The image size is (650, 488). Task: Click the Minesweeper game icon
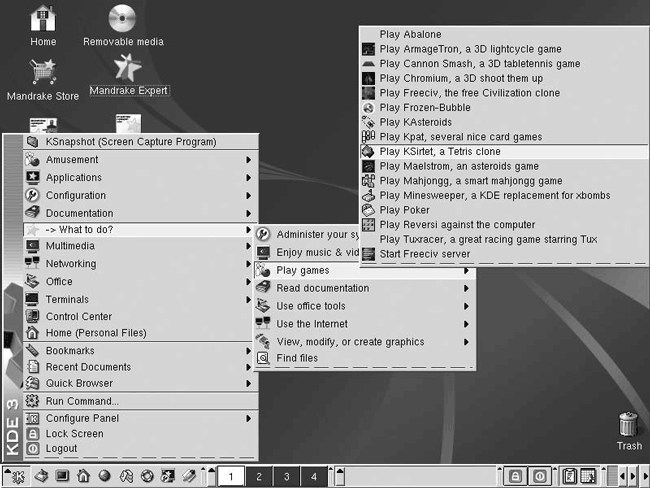tap(368, 195)
